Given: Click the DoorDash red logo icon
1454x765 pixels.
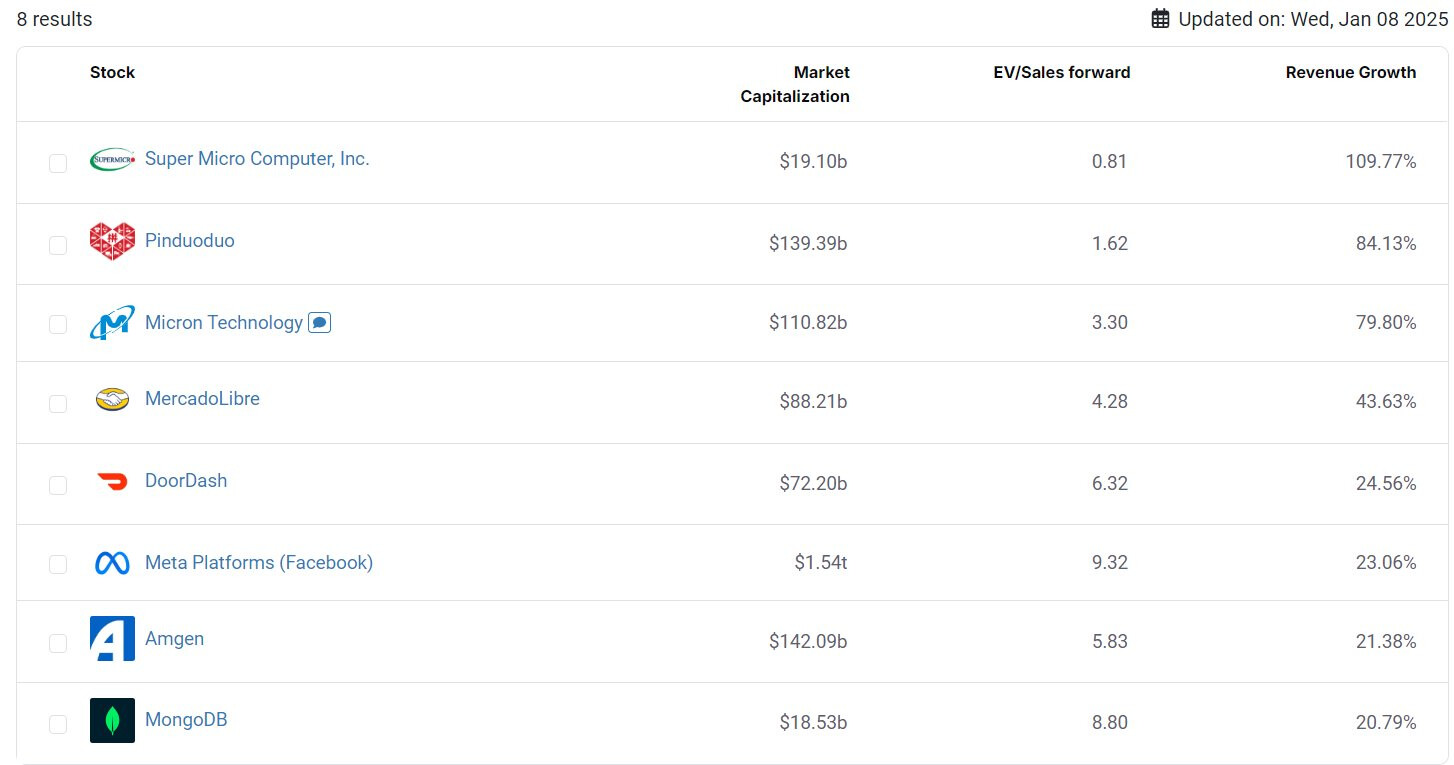Looking at the screenshot, I should coord(112,482).
